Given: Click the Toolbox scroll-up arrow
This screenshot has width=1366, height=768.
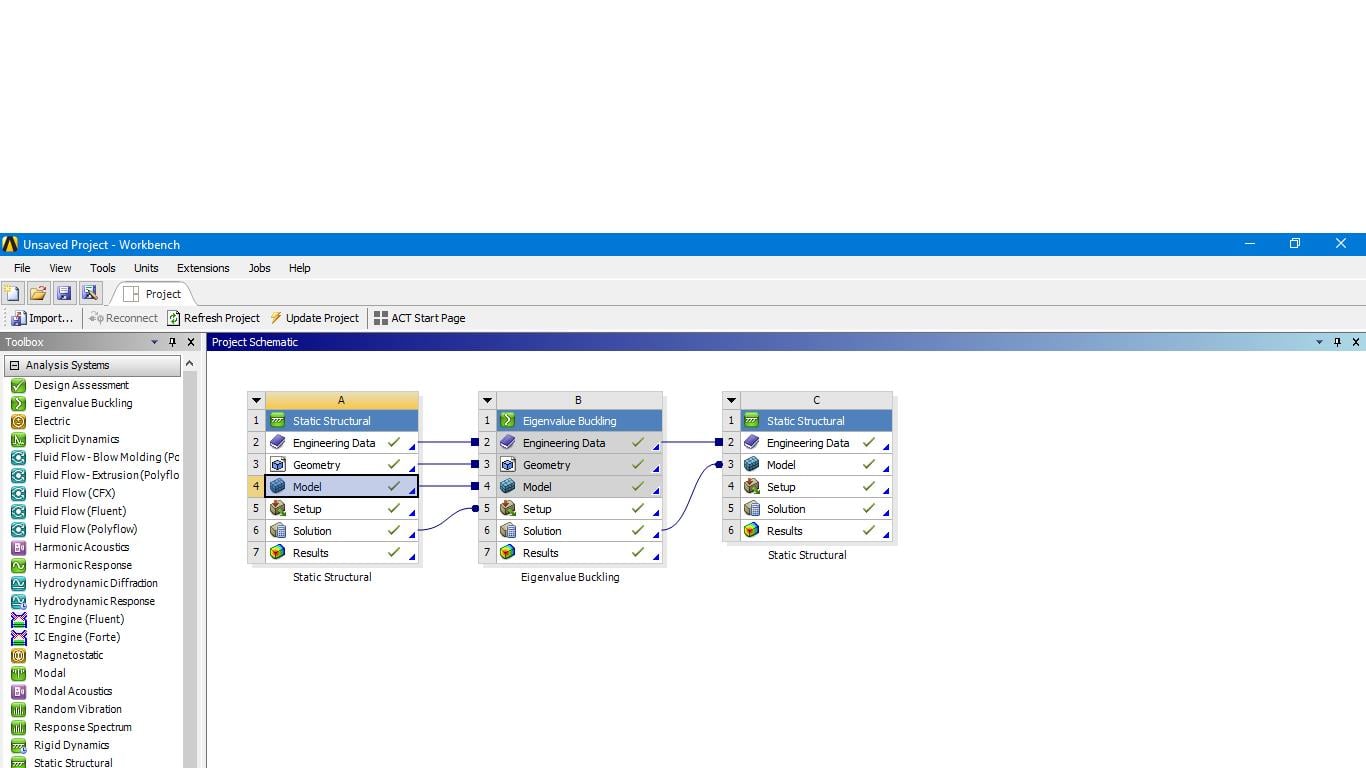Looking at the screenshot, I should coord(190,365).
